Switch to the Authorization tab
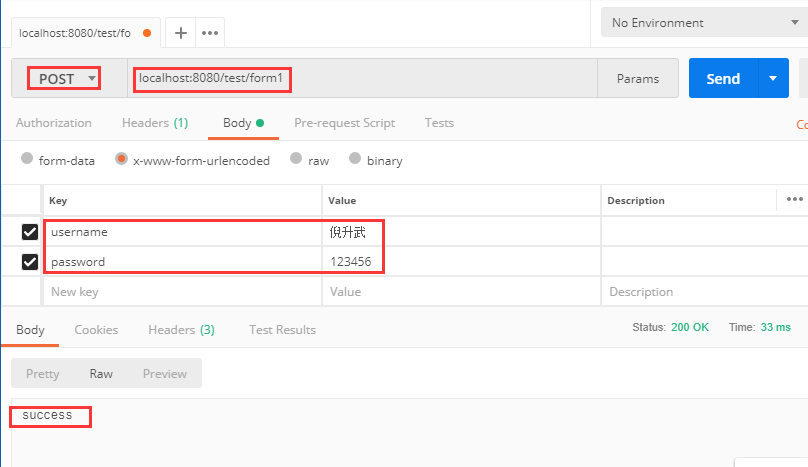The height and width of the screenshot is (467, 808). pyautogui.click(x=54, y=123)
